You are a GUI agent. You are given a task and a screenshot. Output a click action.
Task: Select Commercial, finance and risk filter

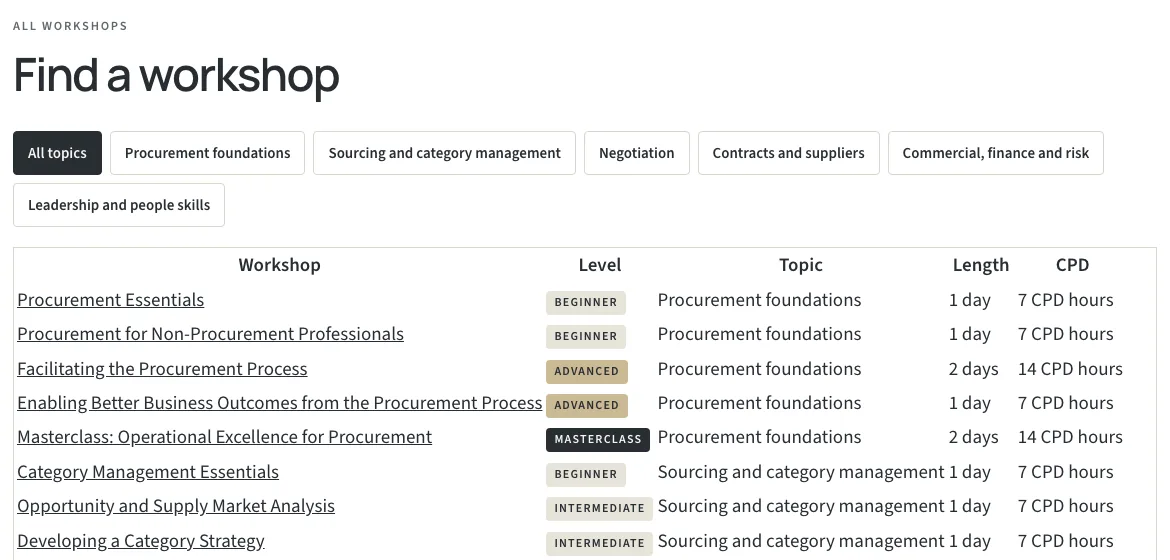click(995, 153)
